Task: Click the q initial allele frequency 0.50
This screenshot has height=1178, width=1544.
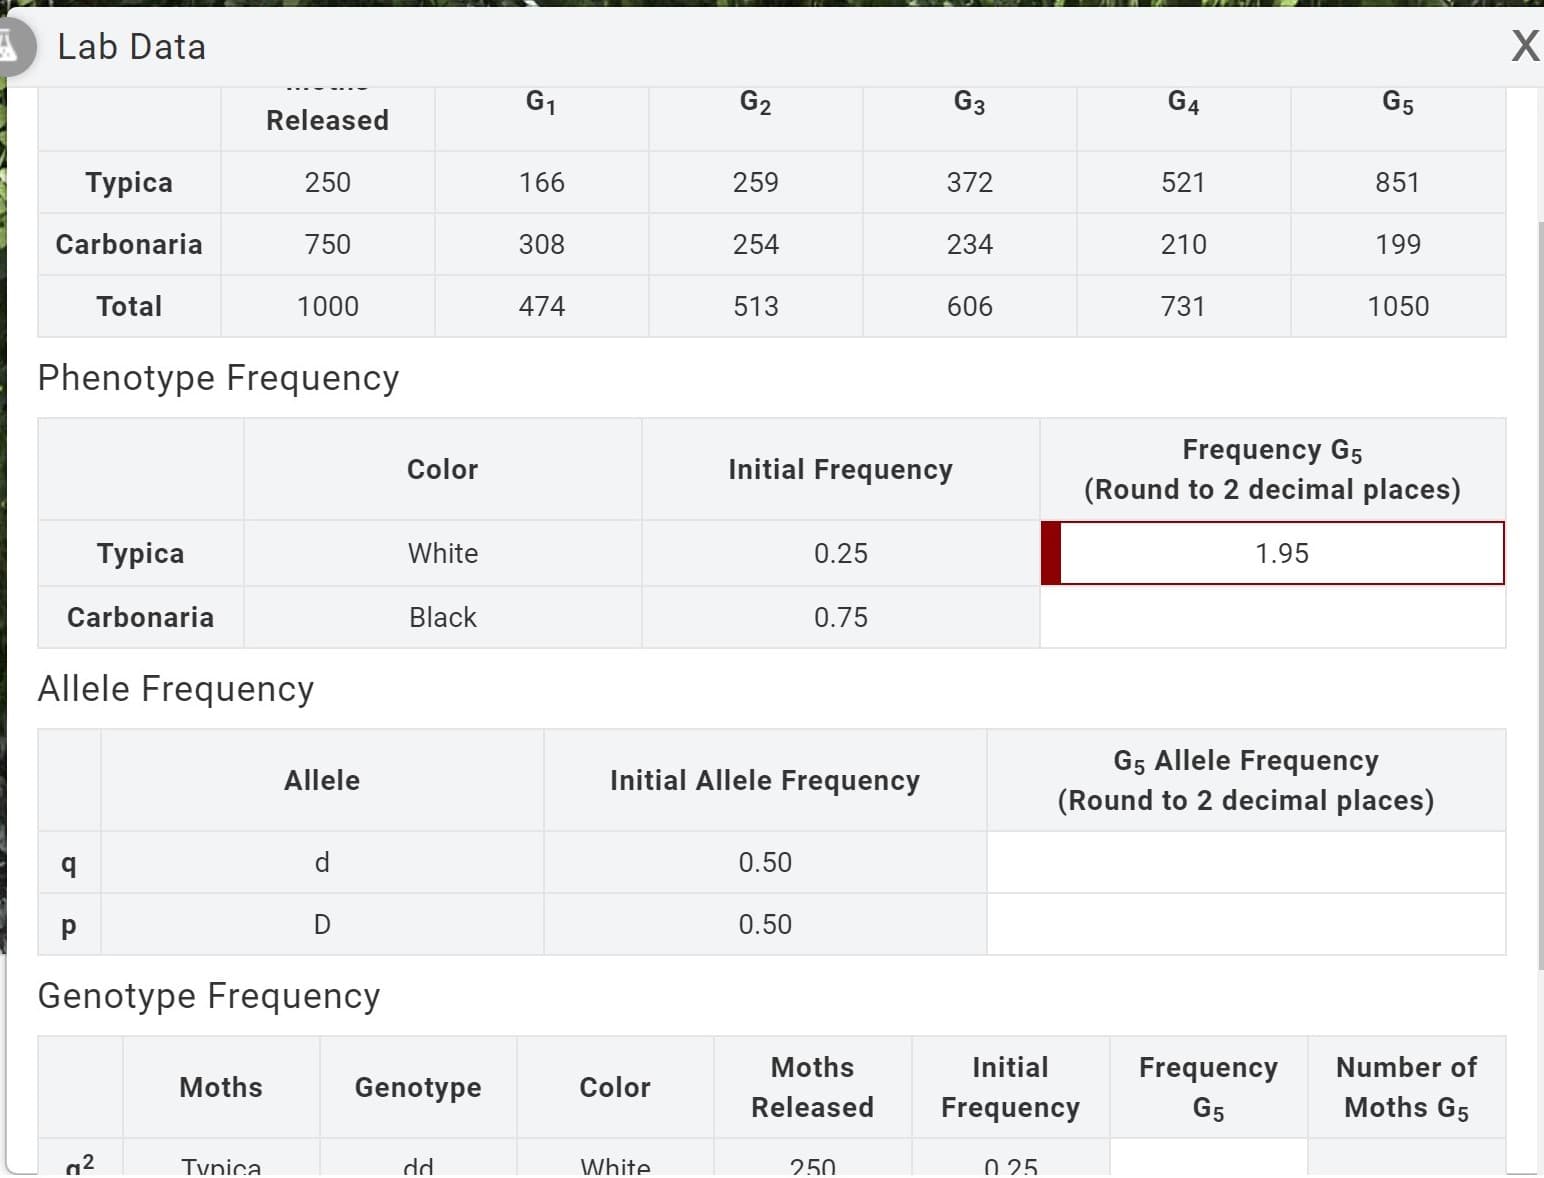Action: pyautogui.click(x=765, y=862)
